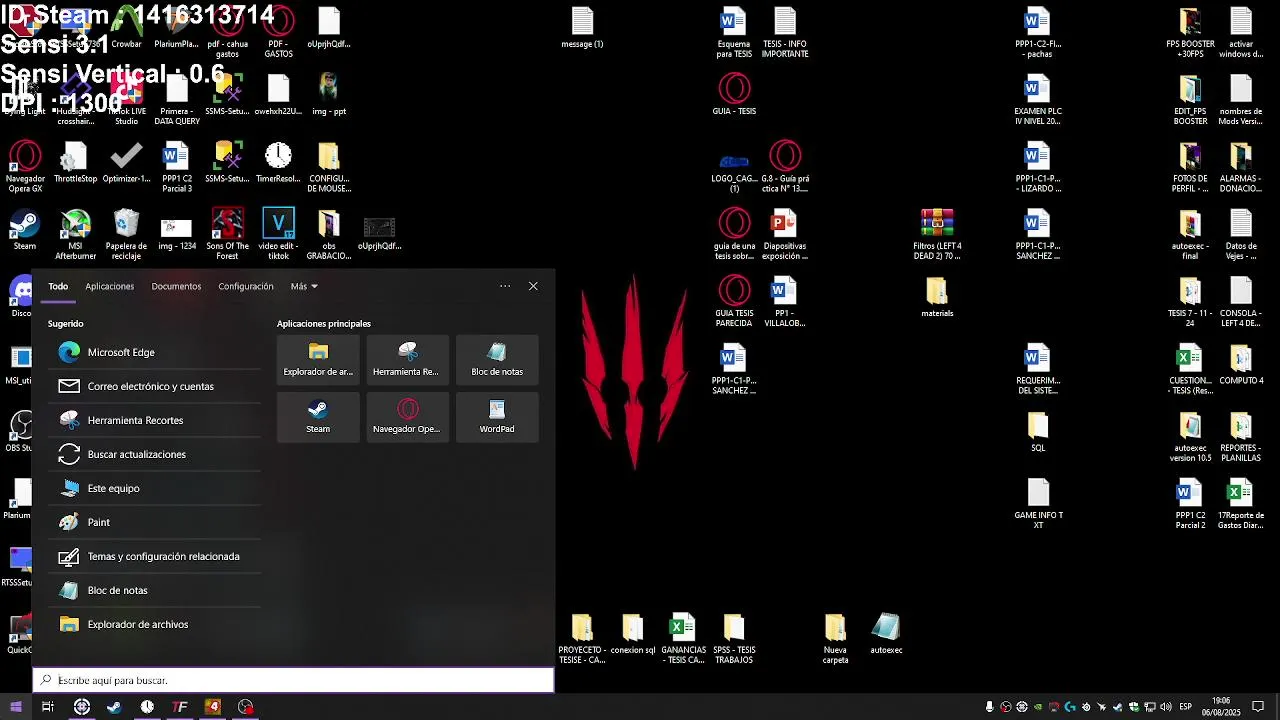Open the TF app on taskbar
The height and width of the screenshot is (720, 1280).
[180, 707]
